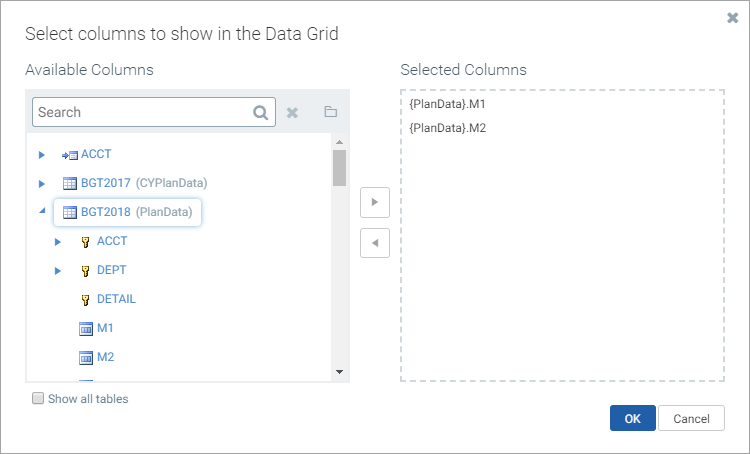Clear search with the X icon
Screen dimensions: 750x454
[292, 112]
